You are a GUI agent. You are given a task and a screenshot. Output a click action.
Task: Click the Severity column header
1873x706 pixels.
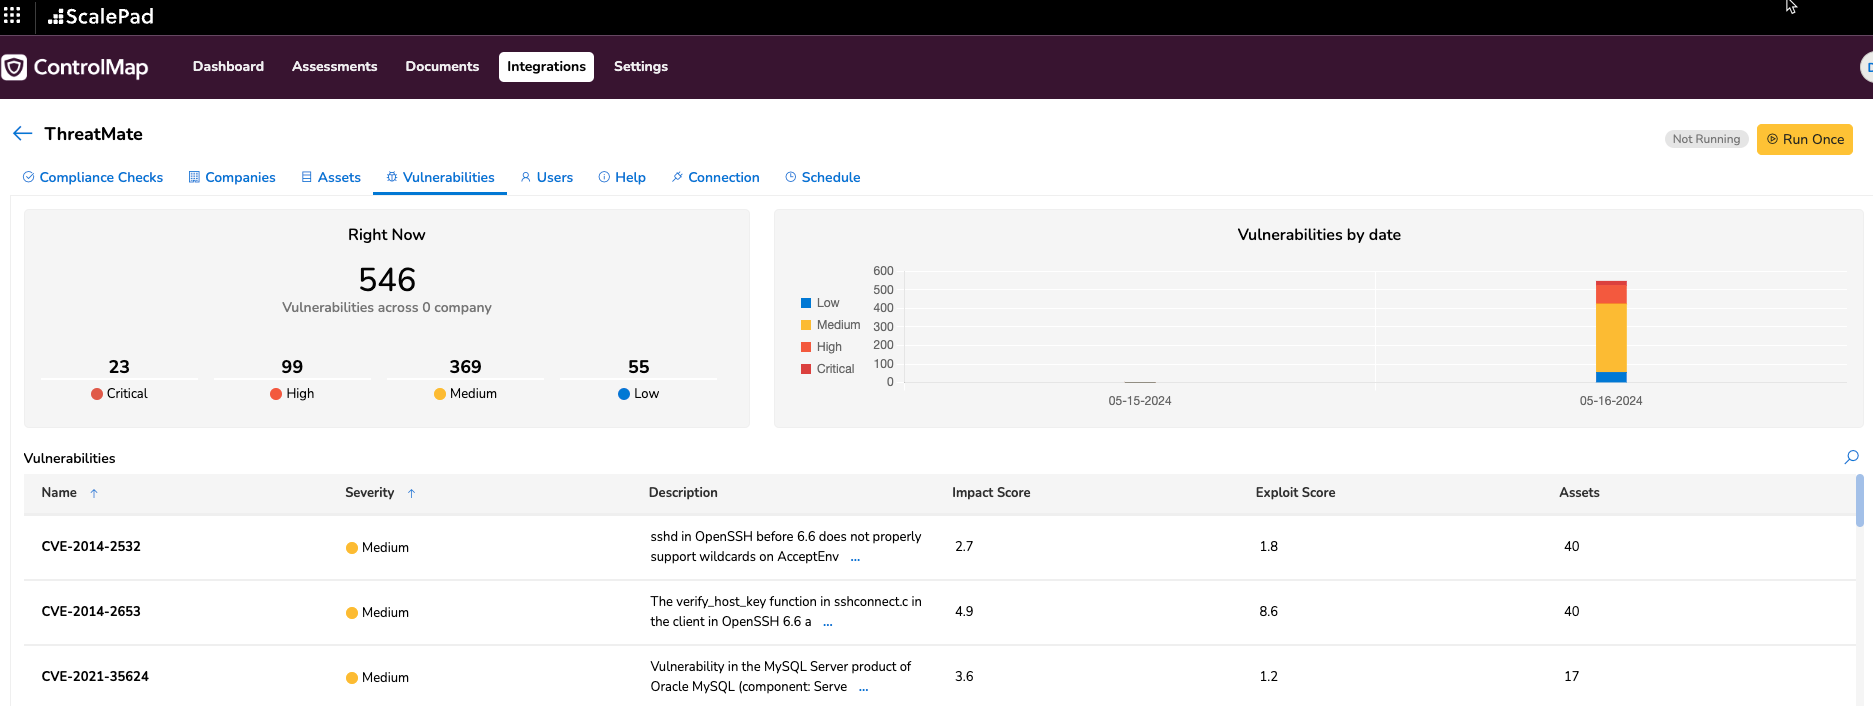tap(370, 493)
